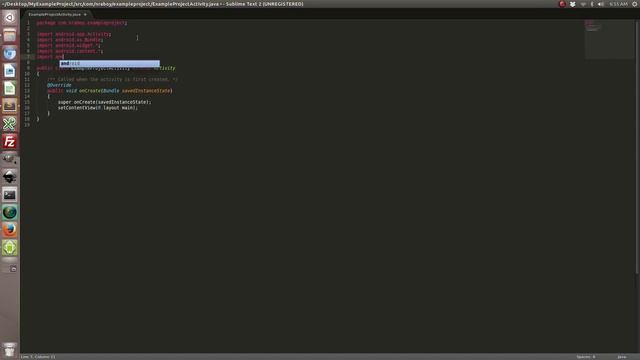This screenshot has height=360, width=640.
Task: Open the Bluetooth indicator
Action: 592,4
